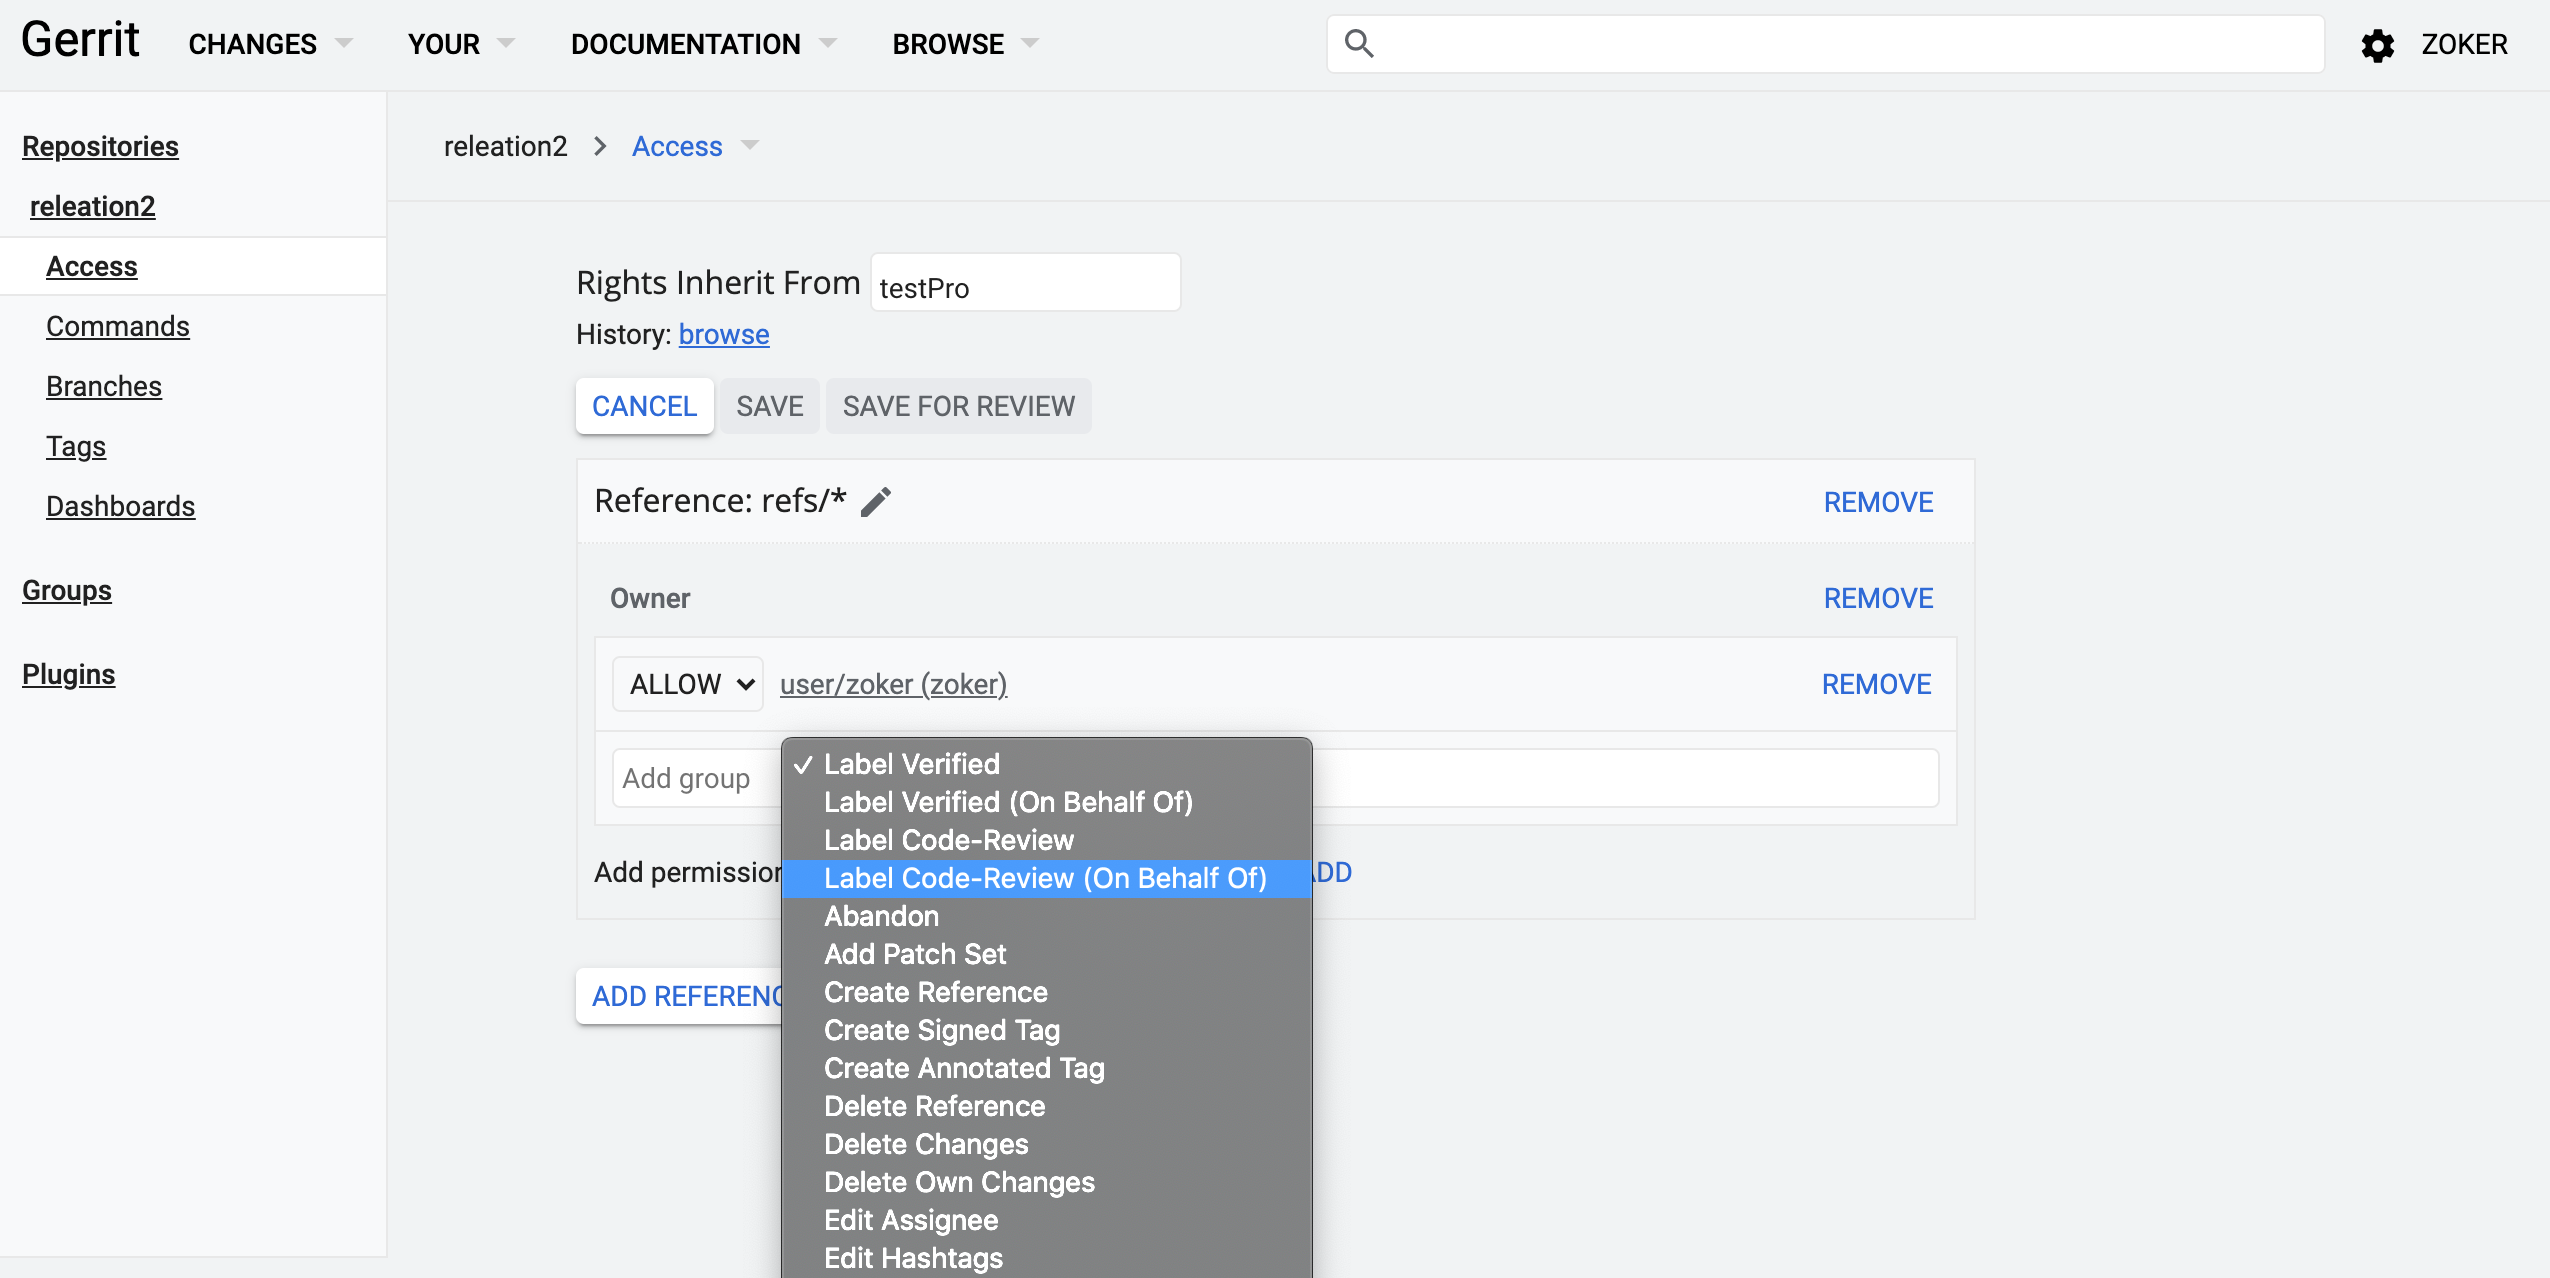Image resolution: width=2550 pixels, height=1278 pixels.
Task: Open Repositories in the sidebar
Action: click(100, 146)
